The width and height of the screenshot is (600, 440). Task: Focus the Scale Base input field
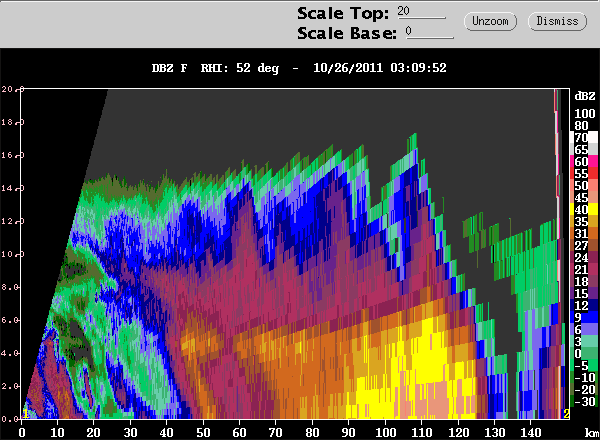tap(429, 32)
